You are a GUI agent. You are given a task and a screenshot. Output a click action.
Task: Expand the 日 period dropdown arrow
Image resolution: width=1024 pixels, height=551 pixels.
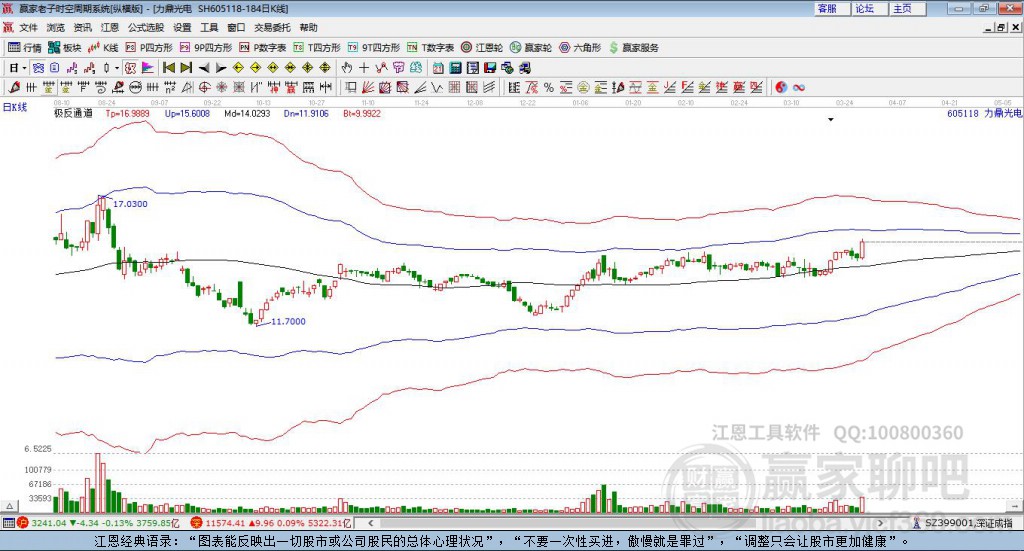pyautogui.click(x=24, y=68)
